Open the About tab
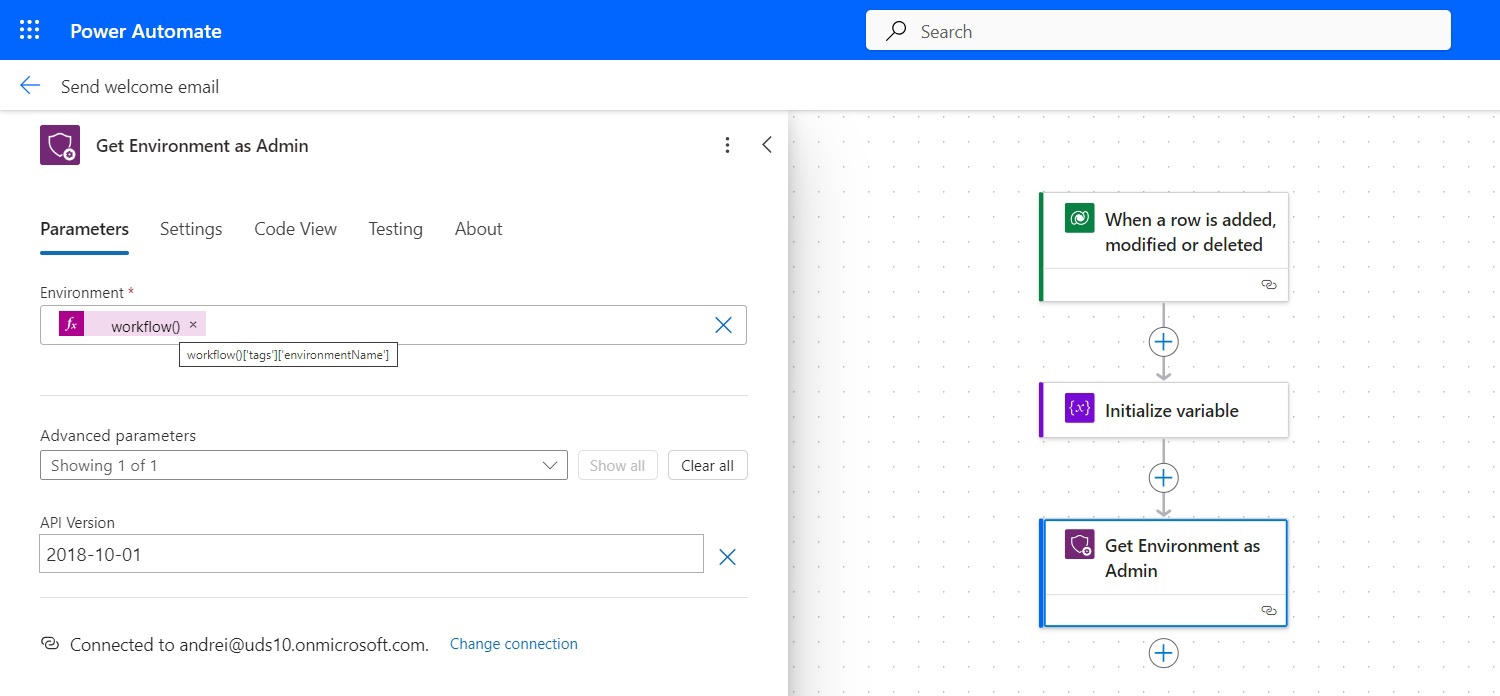The height and width of the screenshot is (696, 1500). pyautogui.click(x=478, y=229)
